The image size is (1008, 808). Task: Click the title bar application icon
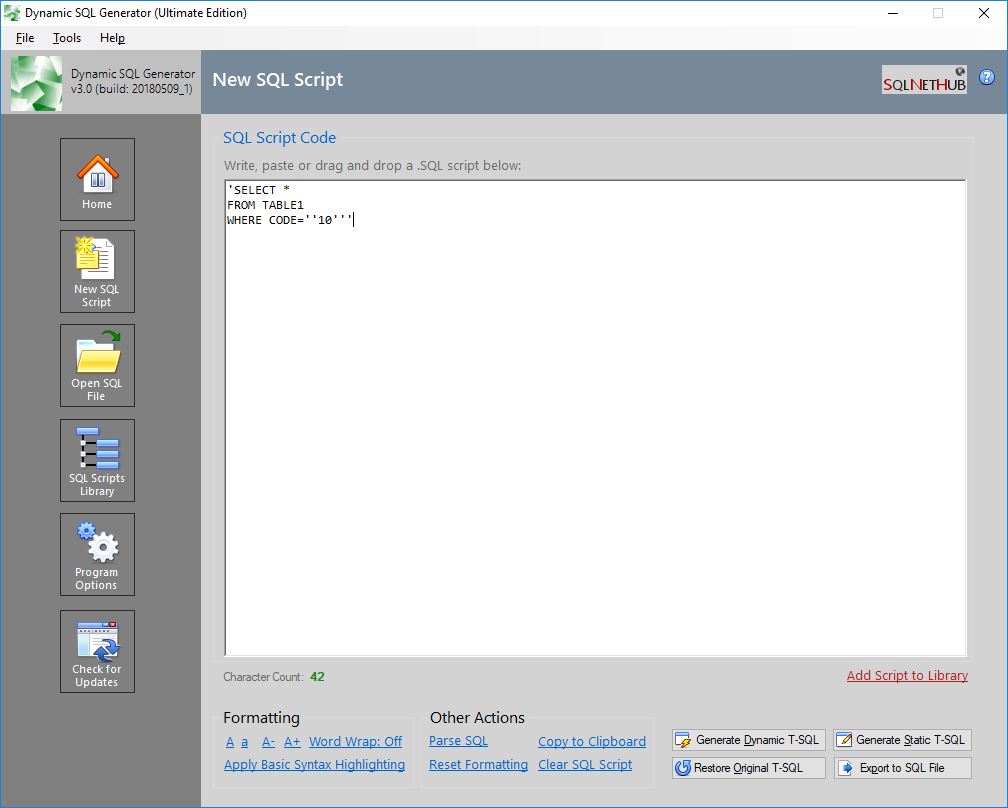tap(12, 13)
